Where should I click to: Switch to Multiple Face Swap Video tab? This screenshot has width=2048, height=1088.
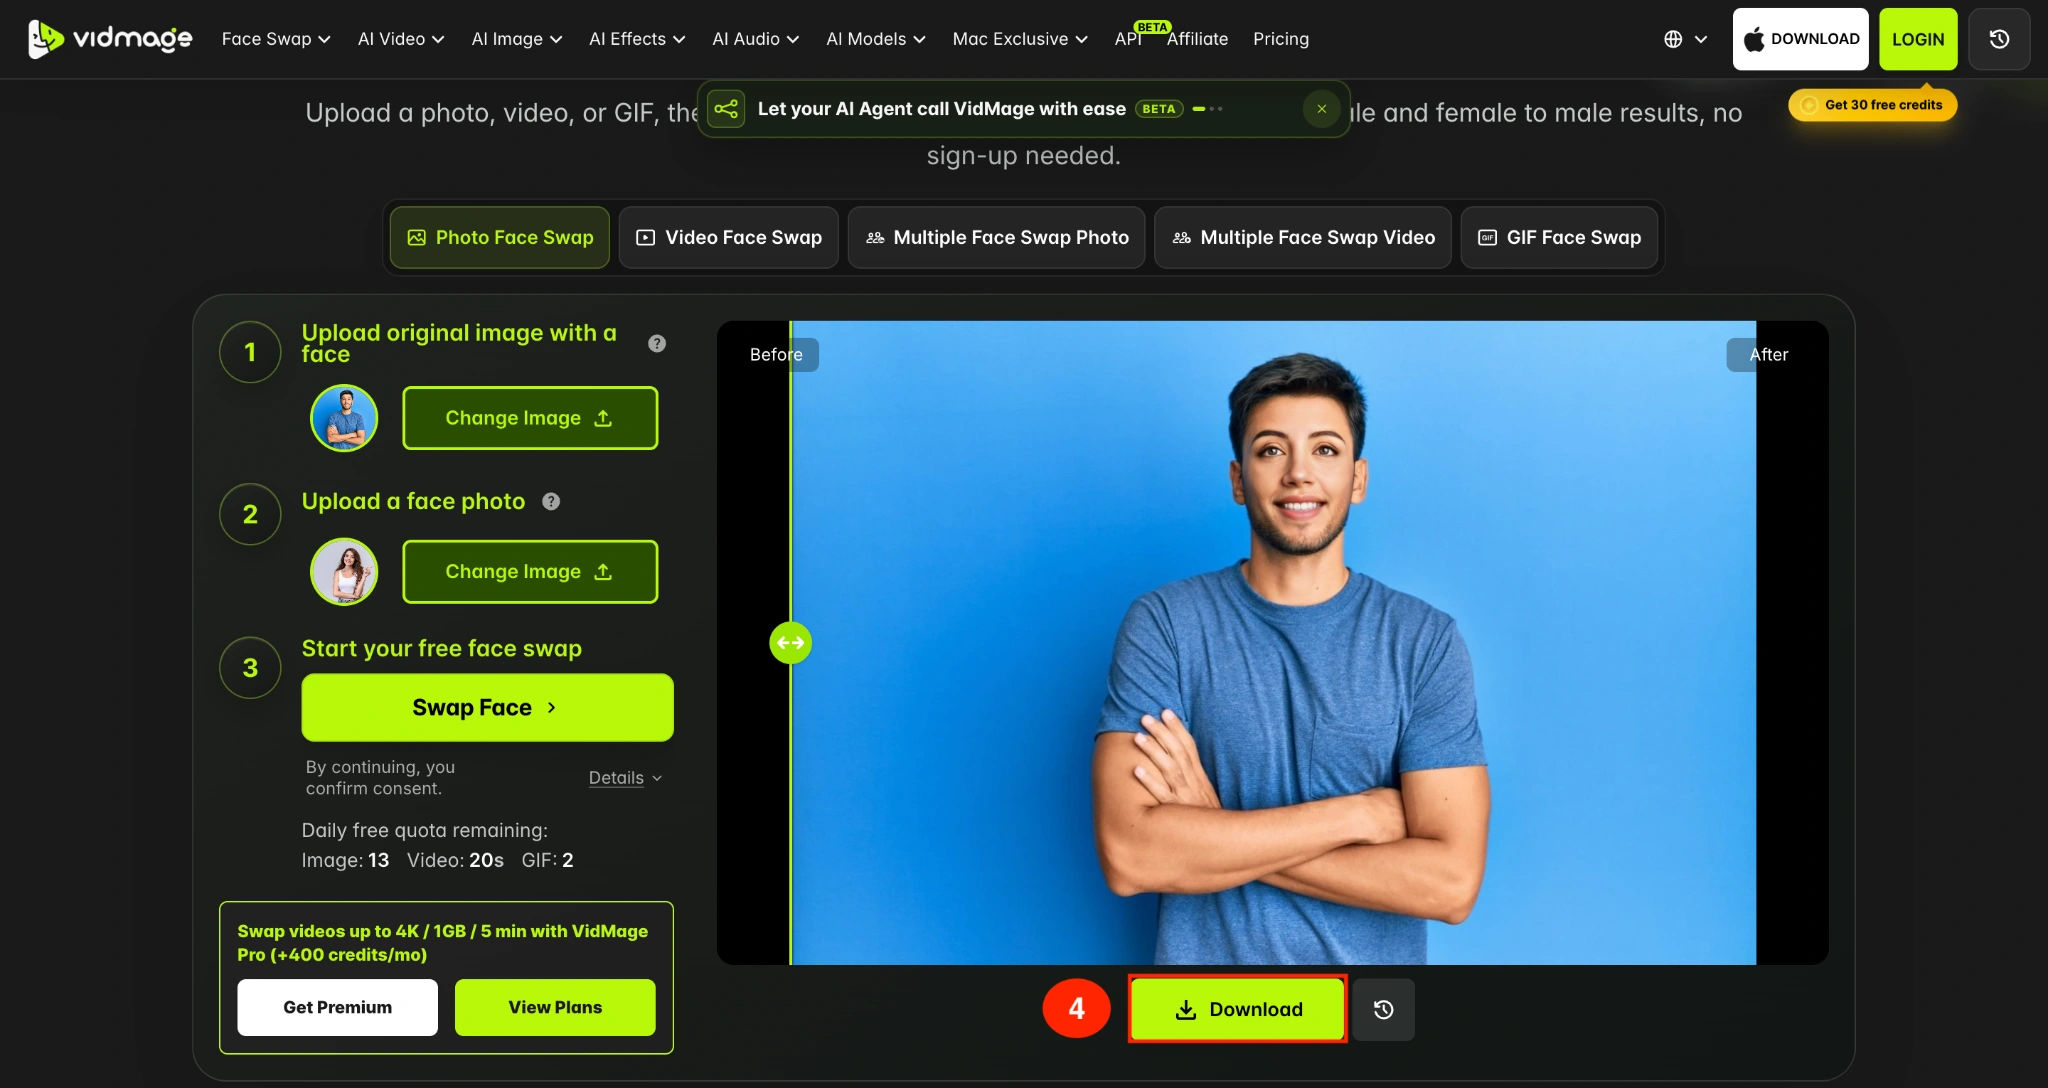pyautogui.click(x=1303, y=237)
